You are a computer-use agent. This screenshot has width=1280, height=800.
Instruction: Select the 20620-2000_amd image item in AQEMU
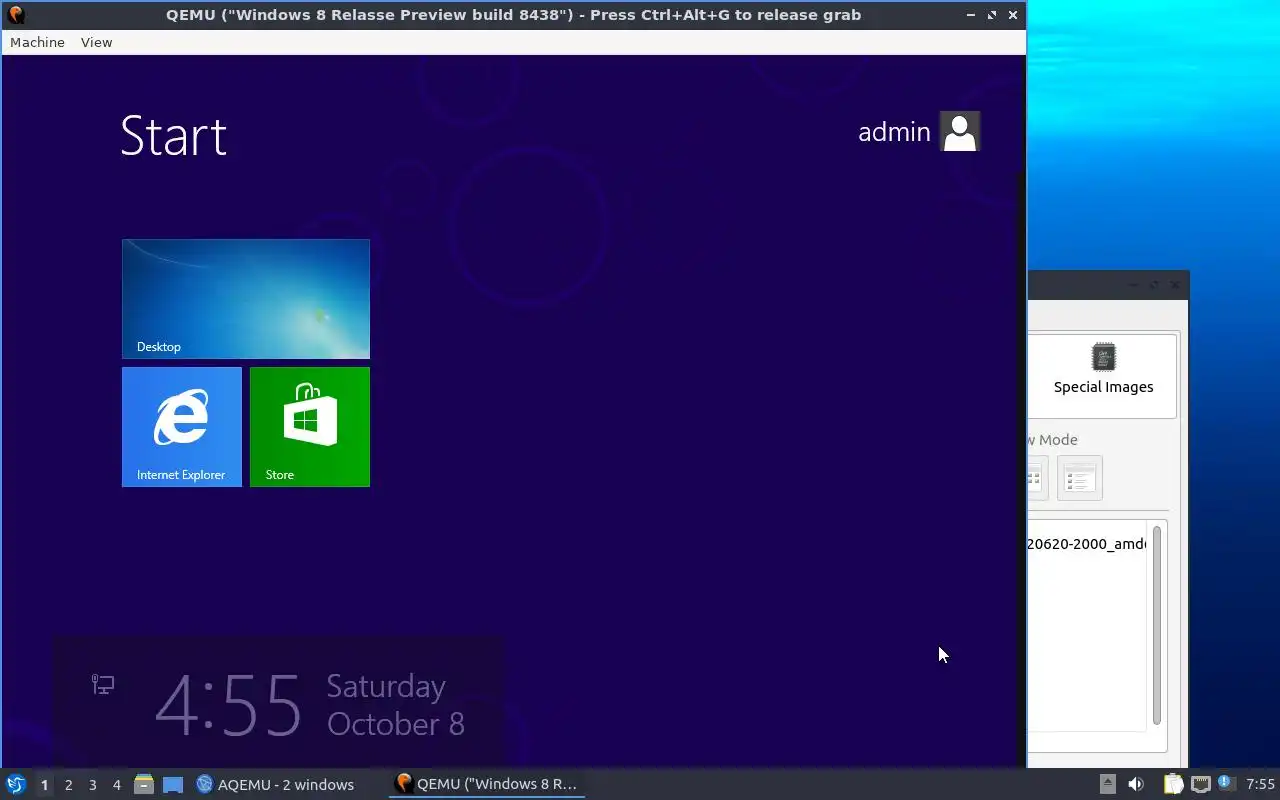coord(1086,544)
